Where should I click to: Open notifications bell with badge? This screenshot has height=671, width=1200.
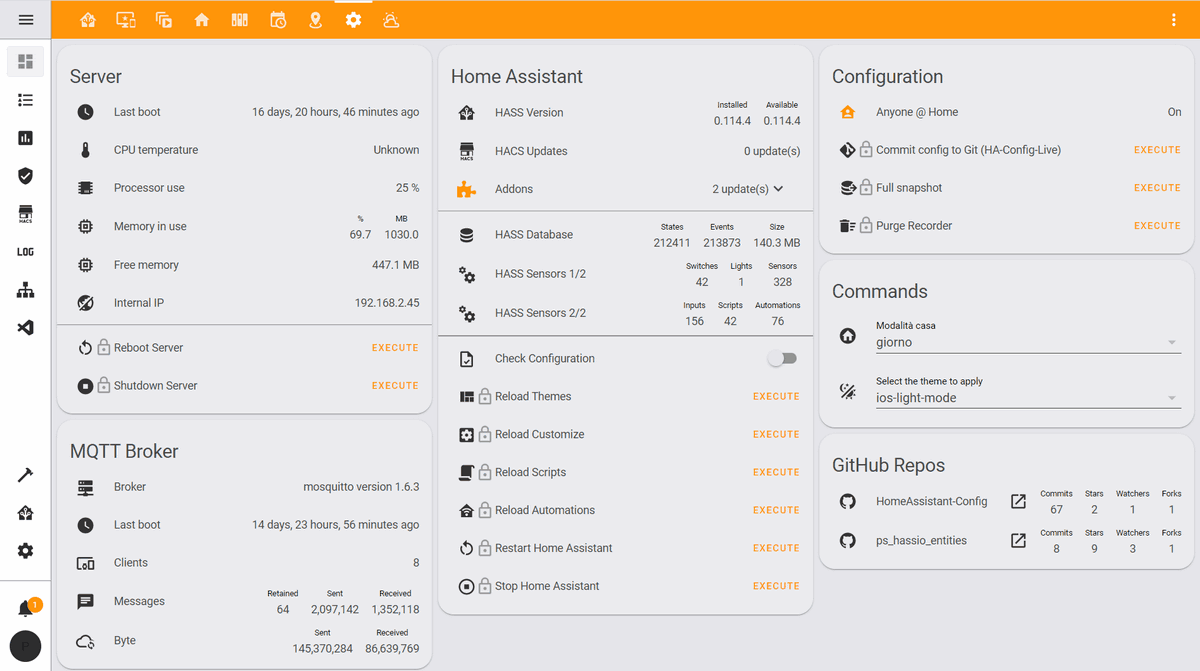click(x=27, y=608)
